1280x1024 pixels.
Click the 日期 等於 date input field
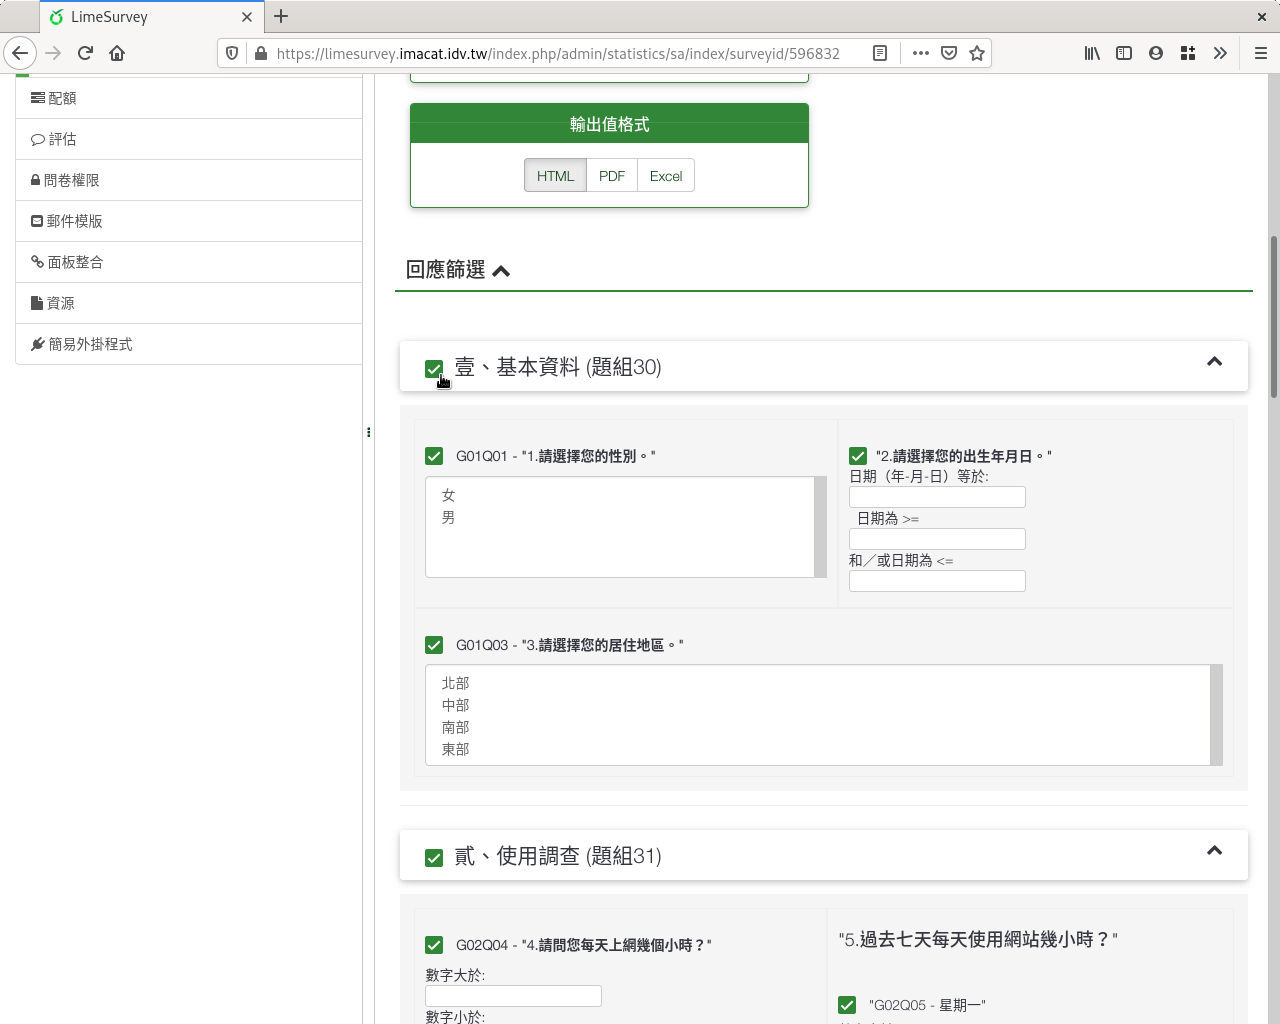[x=937, y=497]
